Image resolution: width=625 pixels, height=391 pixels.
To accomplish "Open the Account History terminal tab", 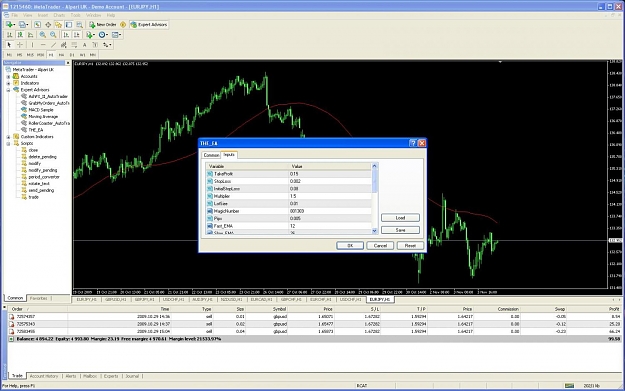I will 44,376.
